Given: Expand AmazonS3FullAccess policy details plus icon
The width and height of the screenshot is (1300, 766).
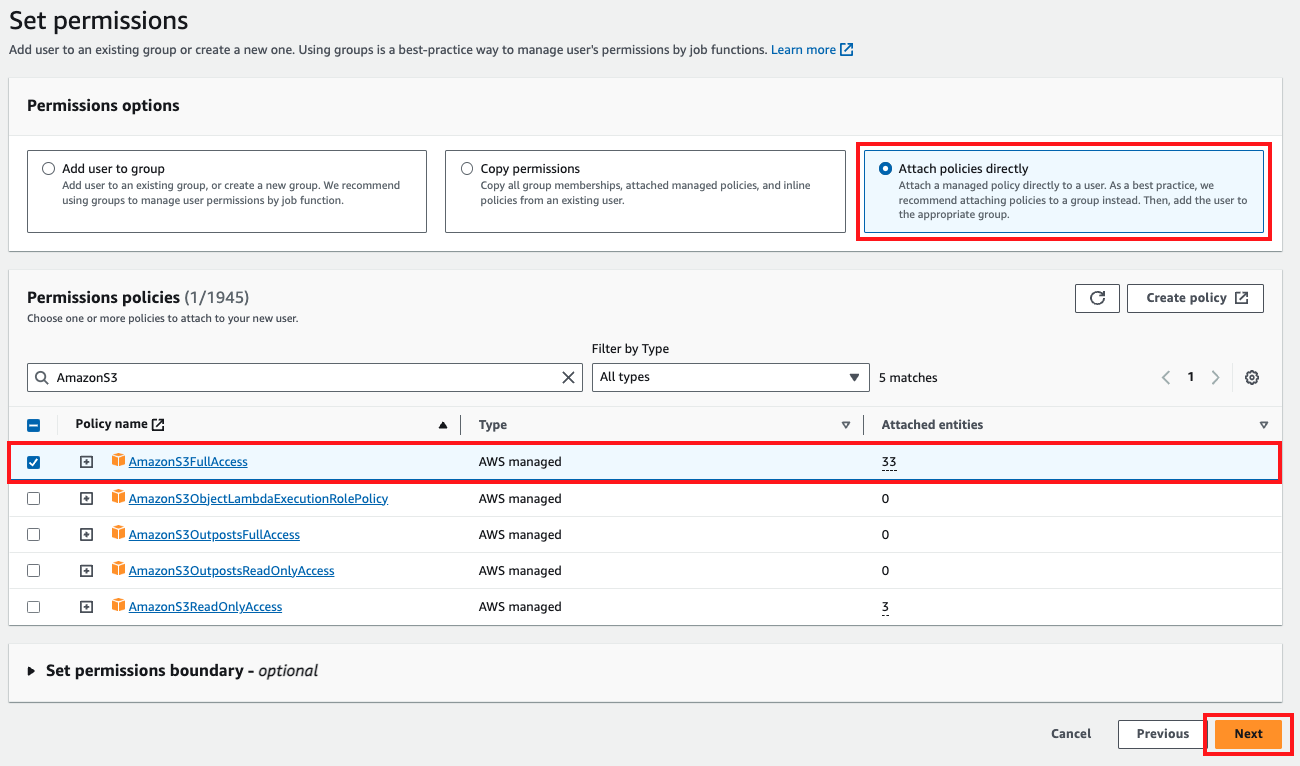Looking at the screenshot, I should [x=87, y=462].
